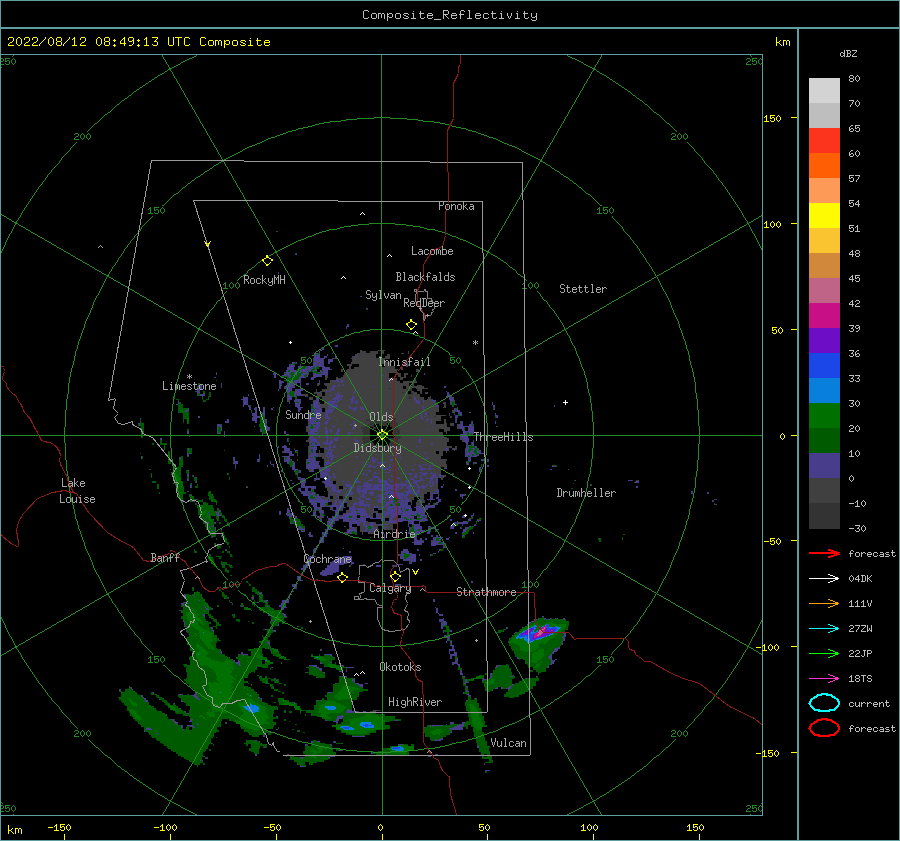The width and height of the screenshot is (900, 841).
Task: Click the RockyMH label
Action: (x=264, y=280)
